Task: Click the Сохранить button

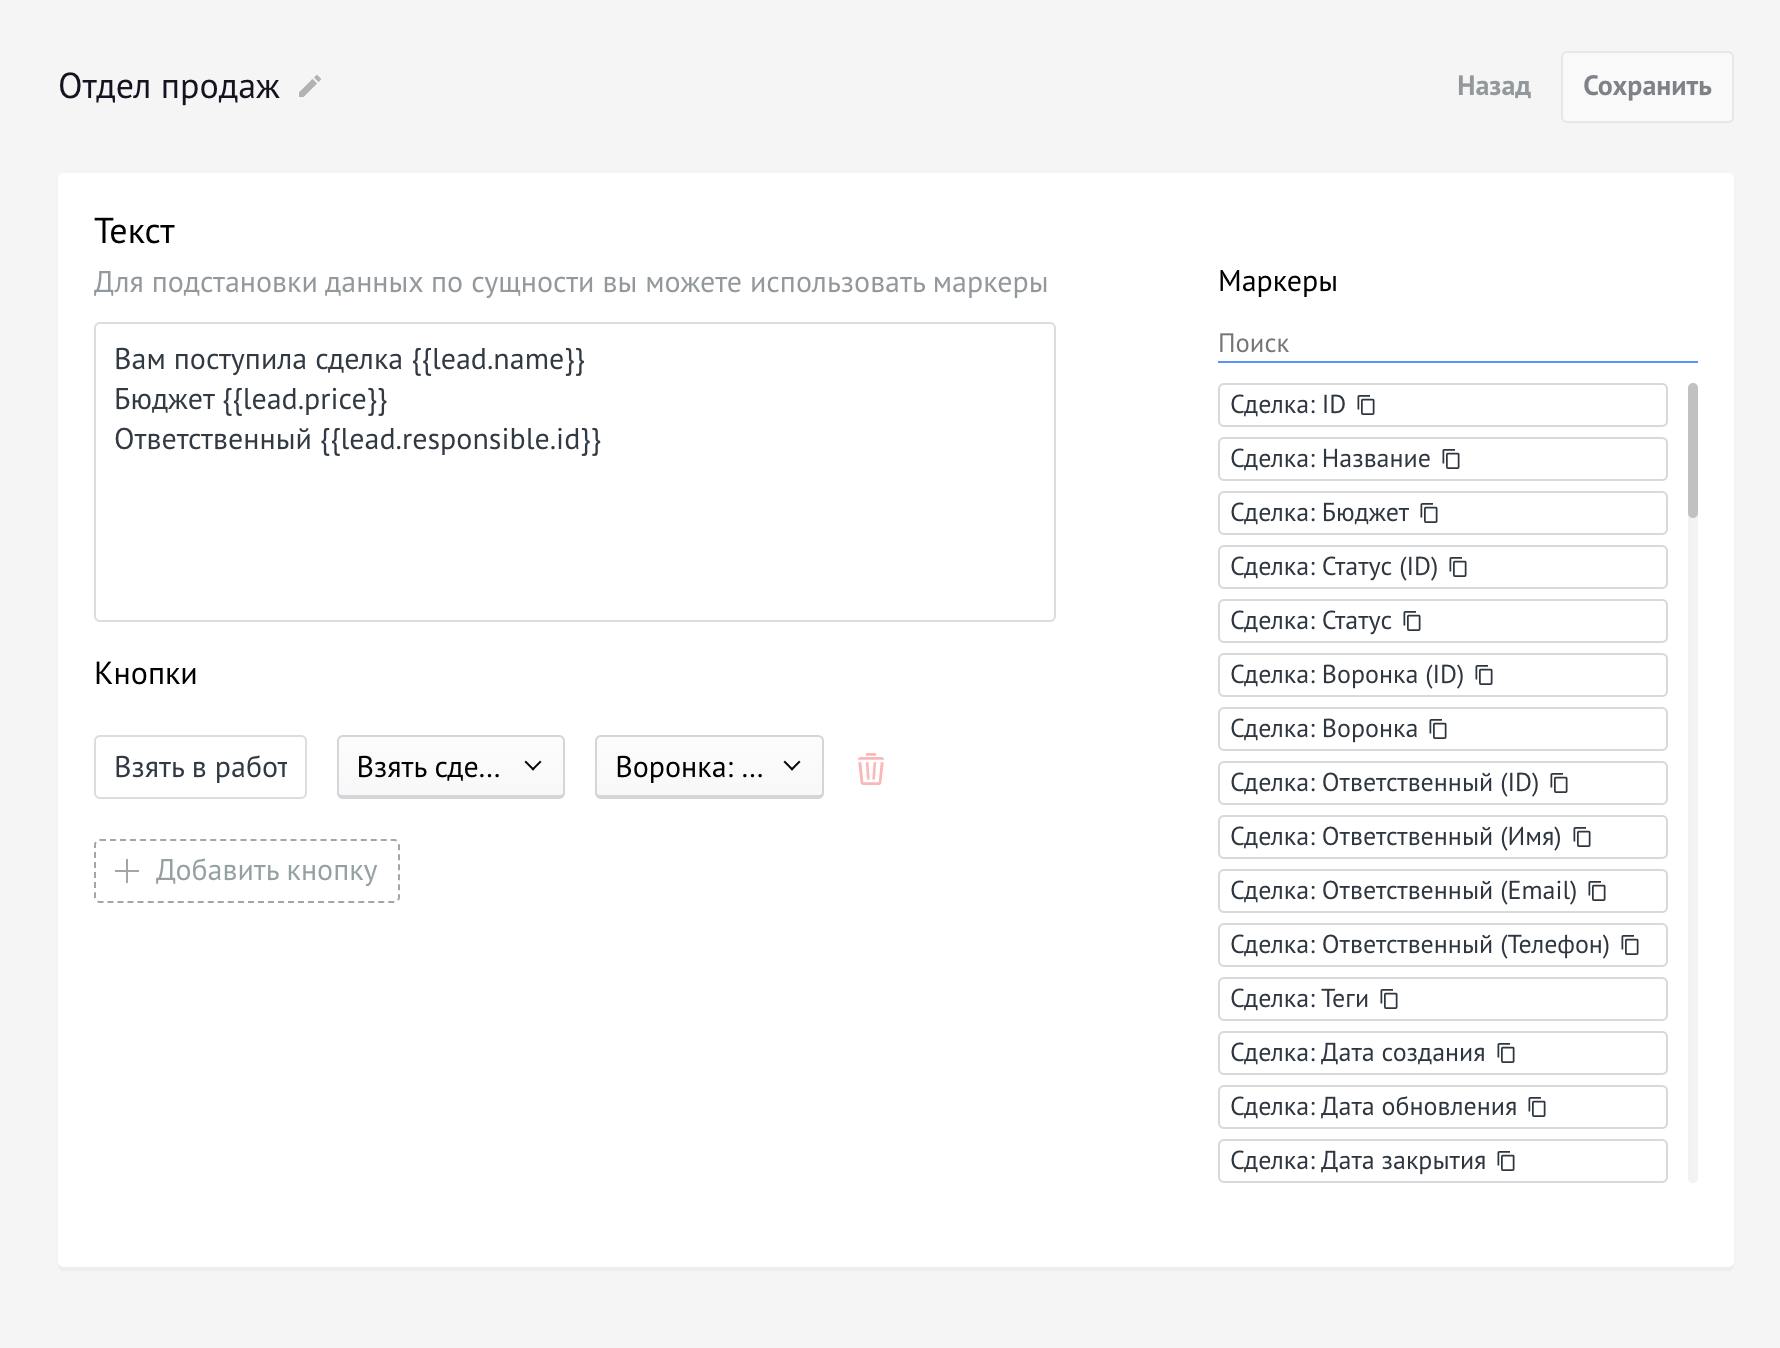Action: [x=1647, y=87]
